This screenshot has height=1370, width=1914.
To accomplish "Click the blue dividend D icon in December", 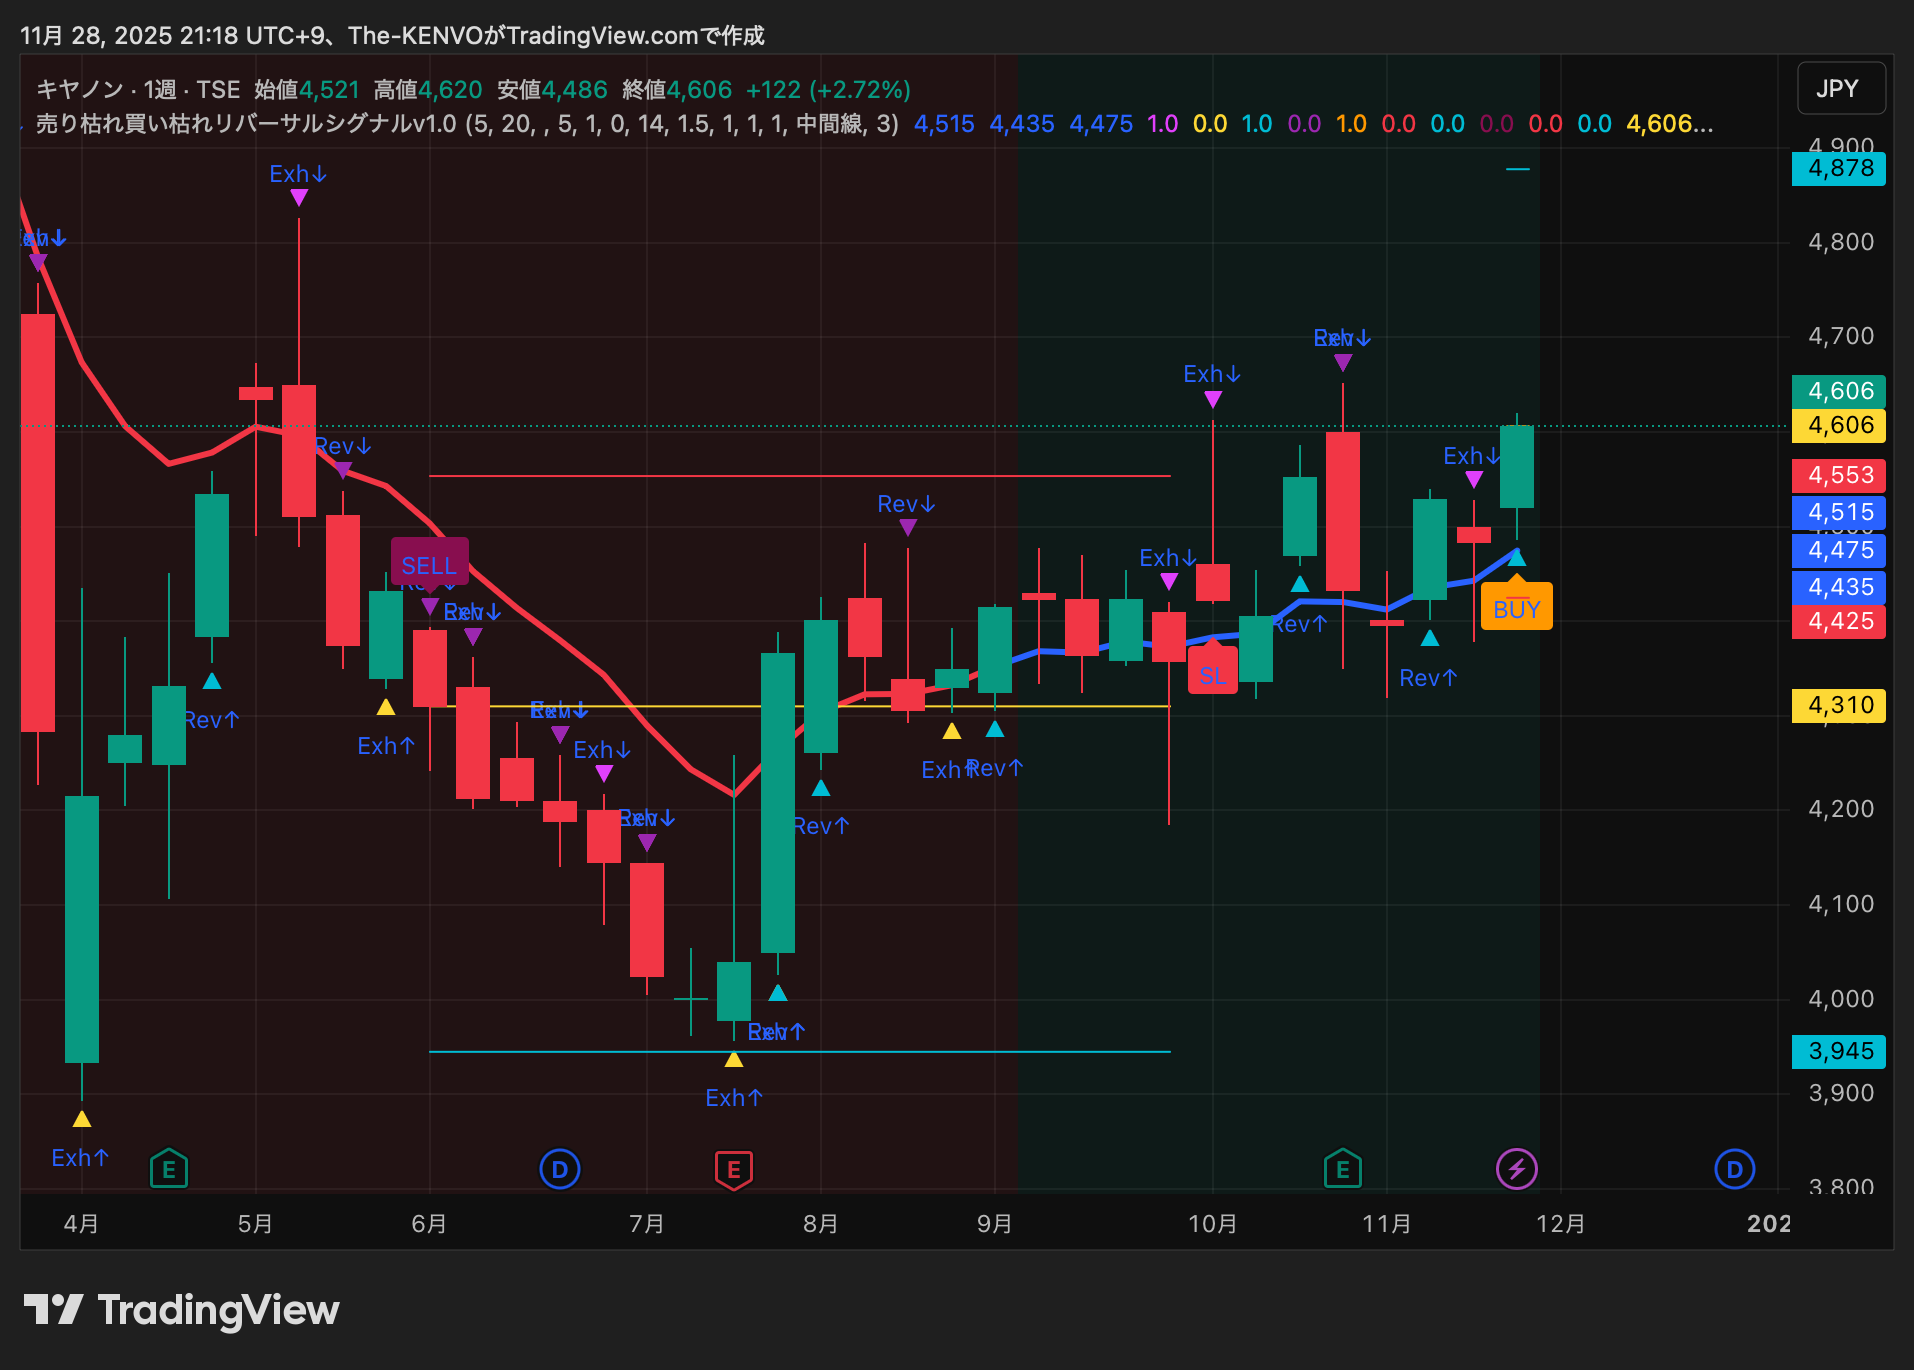I will [x=1734, y=1168].
